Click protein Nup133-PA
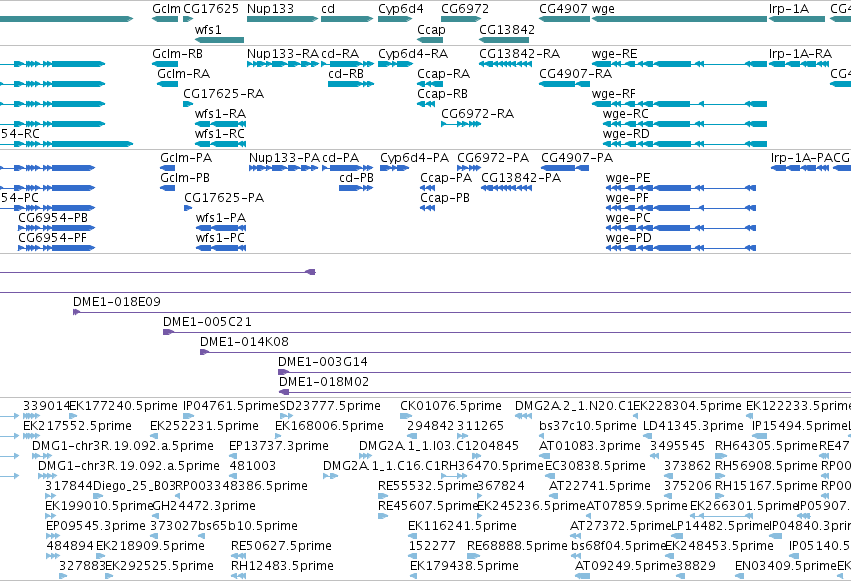851x581 pixels. click(x=283, y=168)
